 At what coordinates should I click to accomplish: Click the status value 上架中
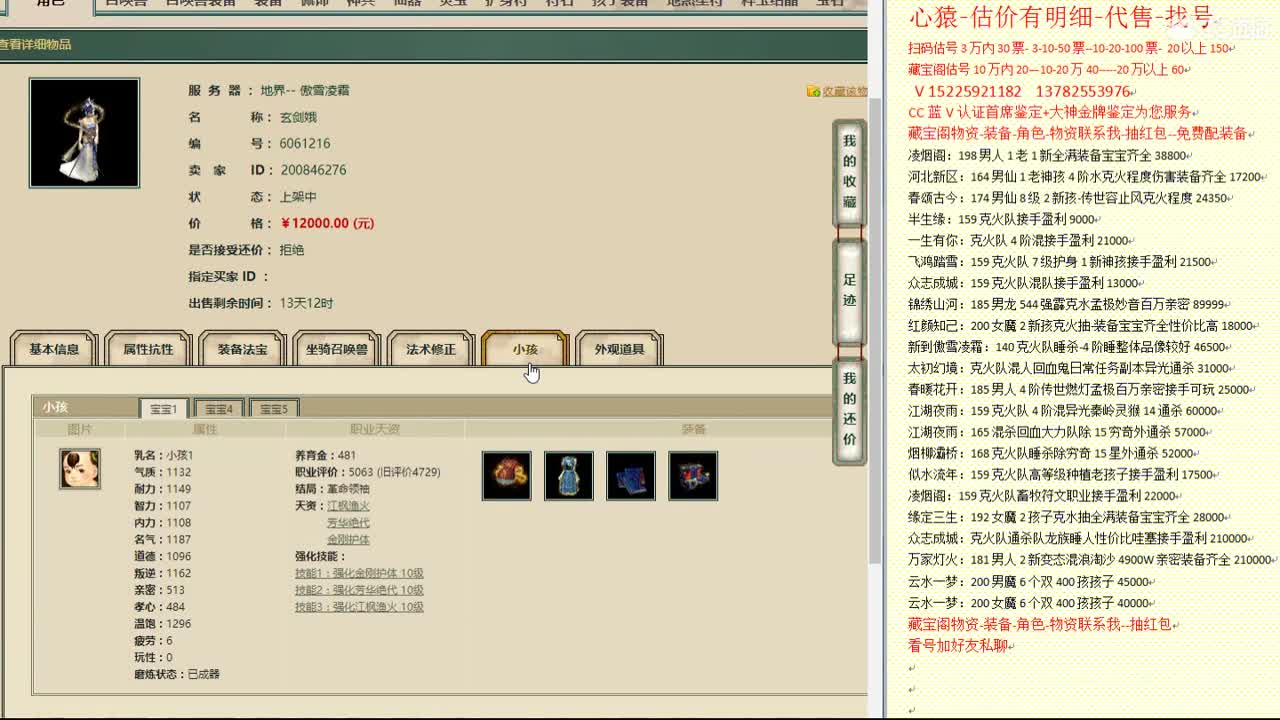point(298,197)
